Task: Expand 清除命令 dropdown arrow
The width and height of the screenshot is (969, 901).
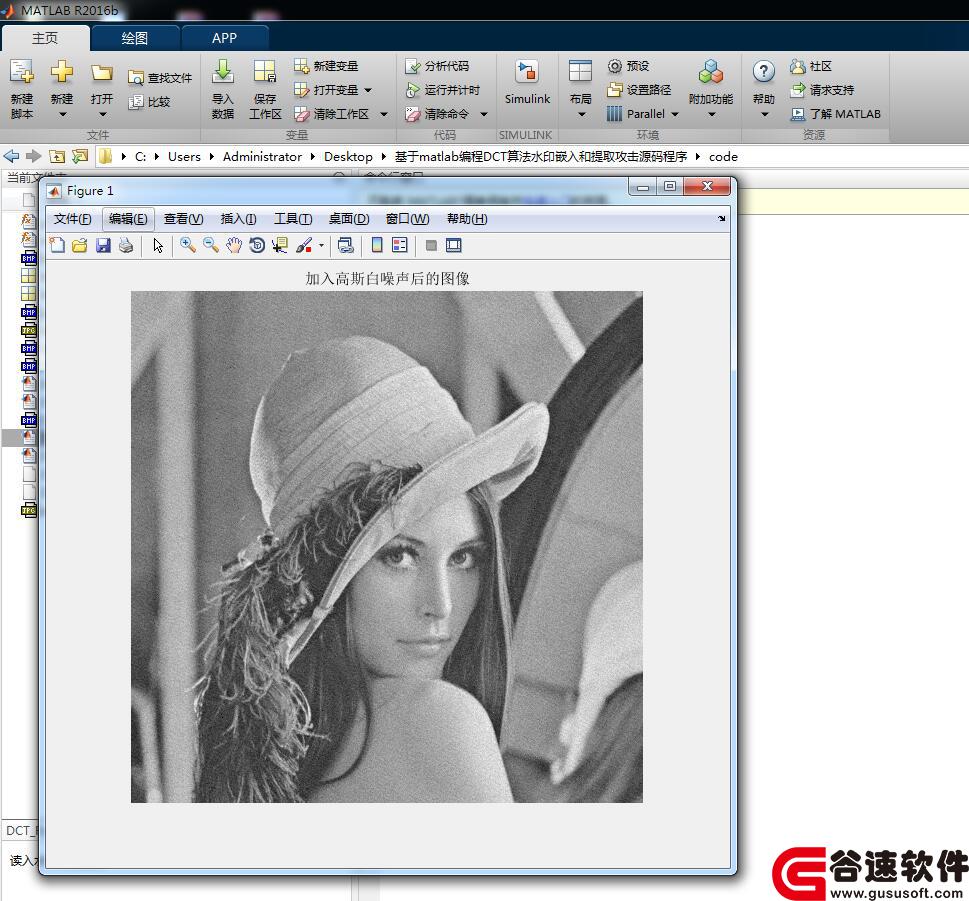Action: 484,114
